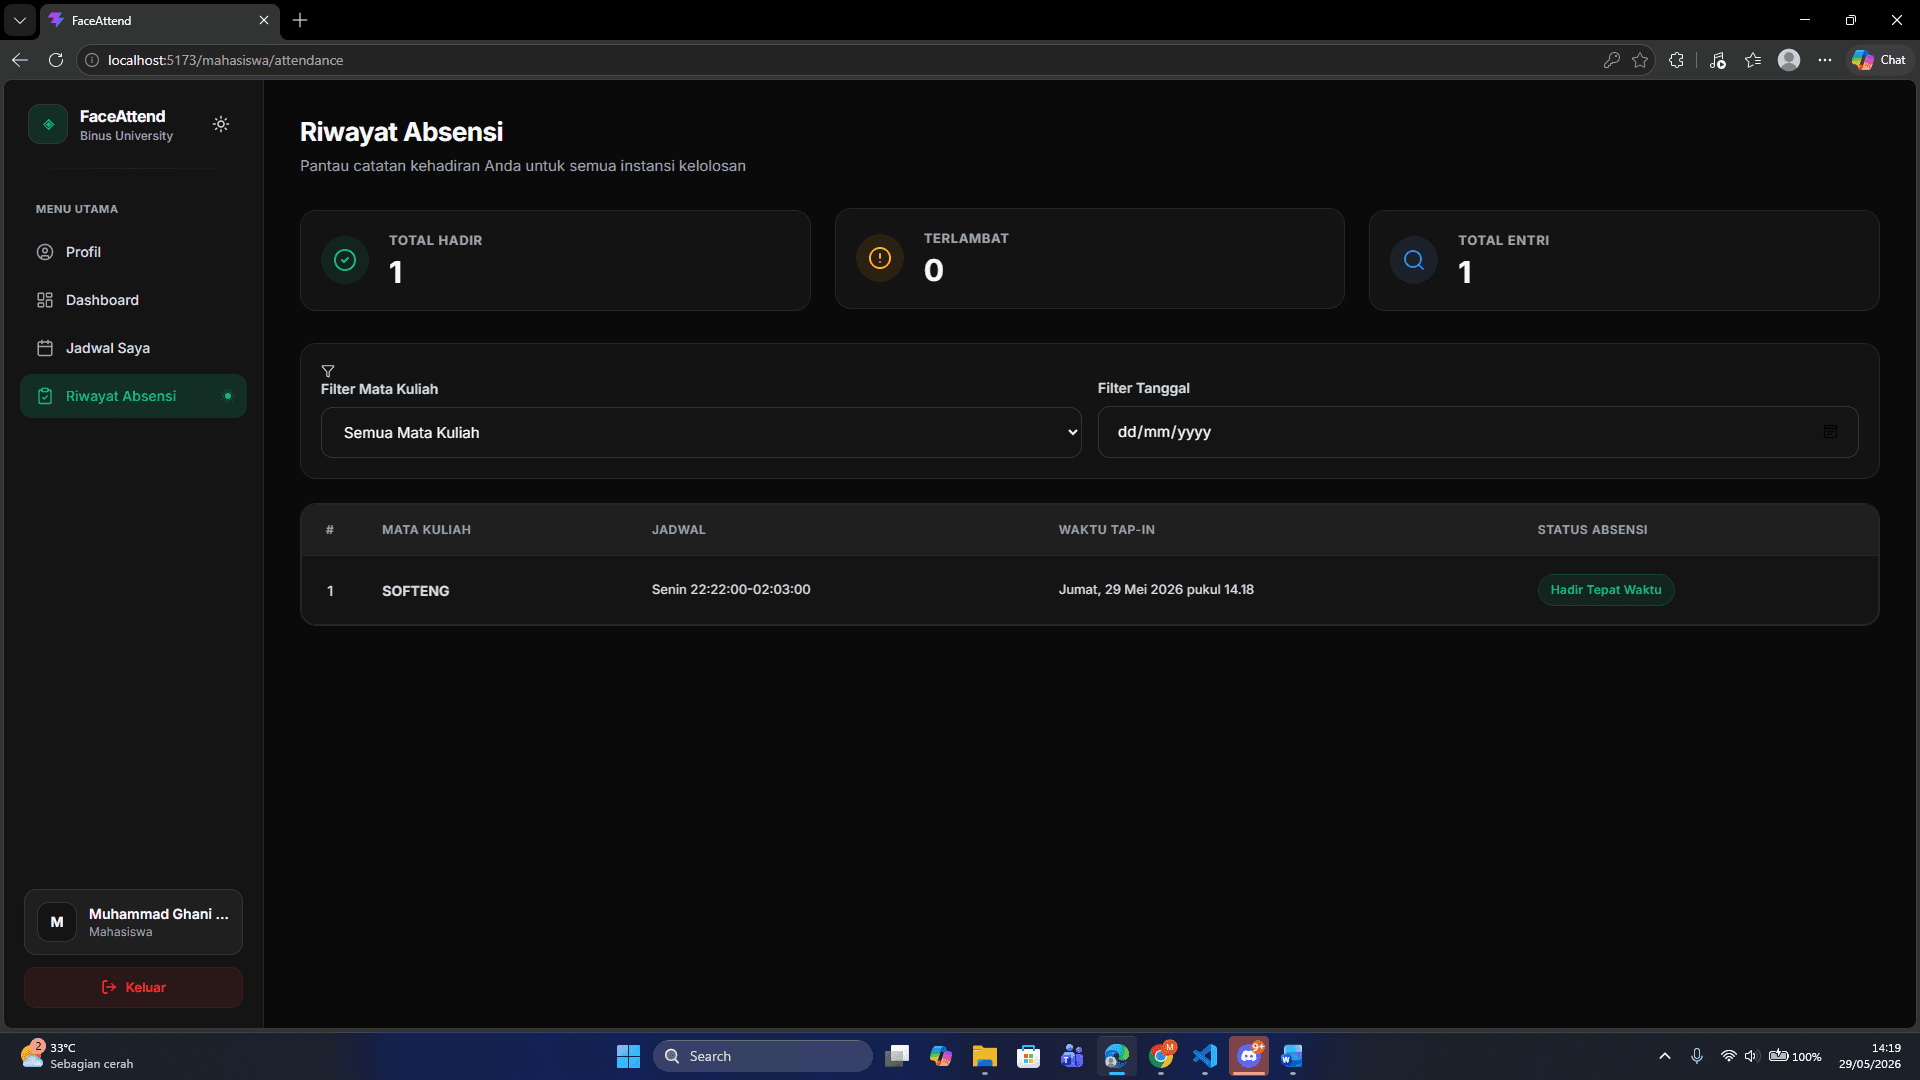Click the Filter Tanggal date field
Screen dimensions: 1920x1080
(x=1478, y=432)
